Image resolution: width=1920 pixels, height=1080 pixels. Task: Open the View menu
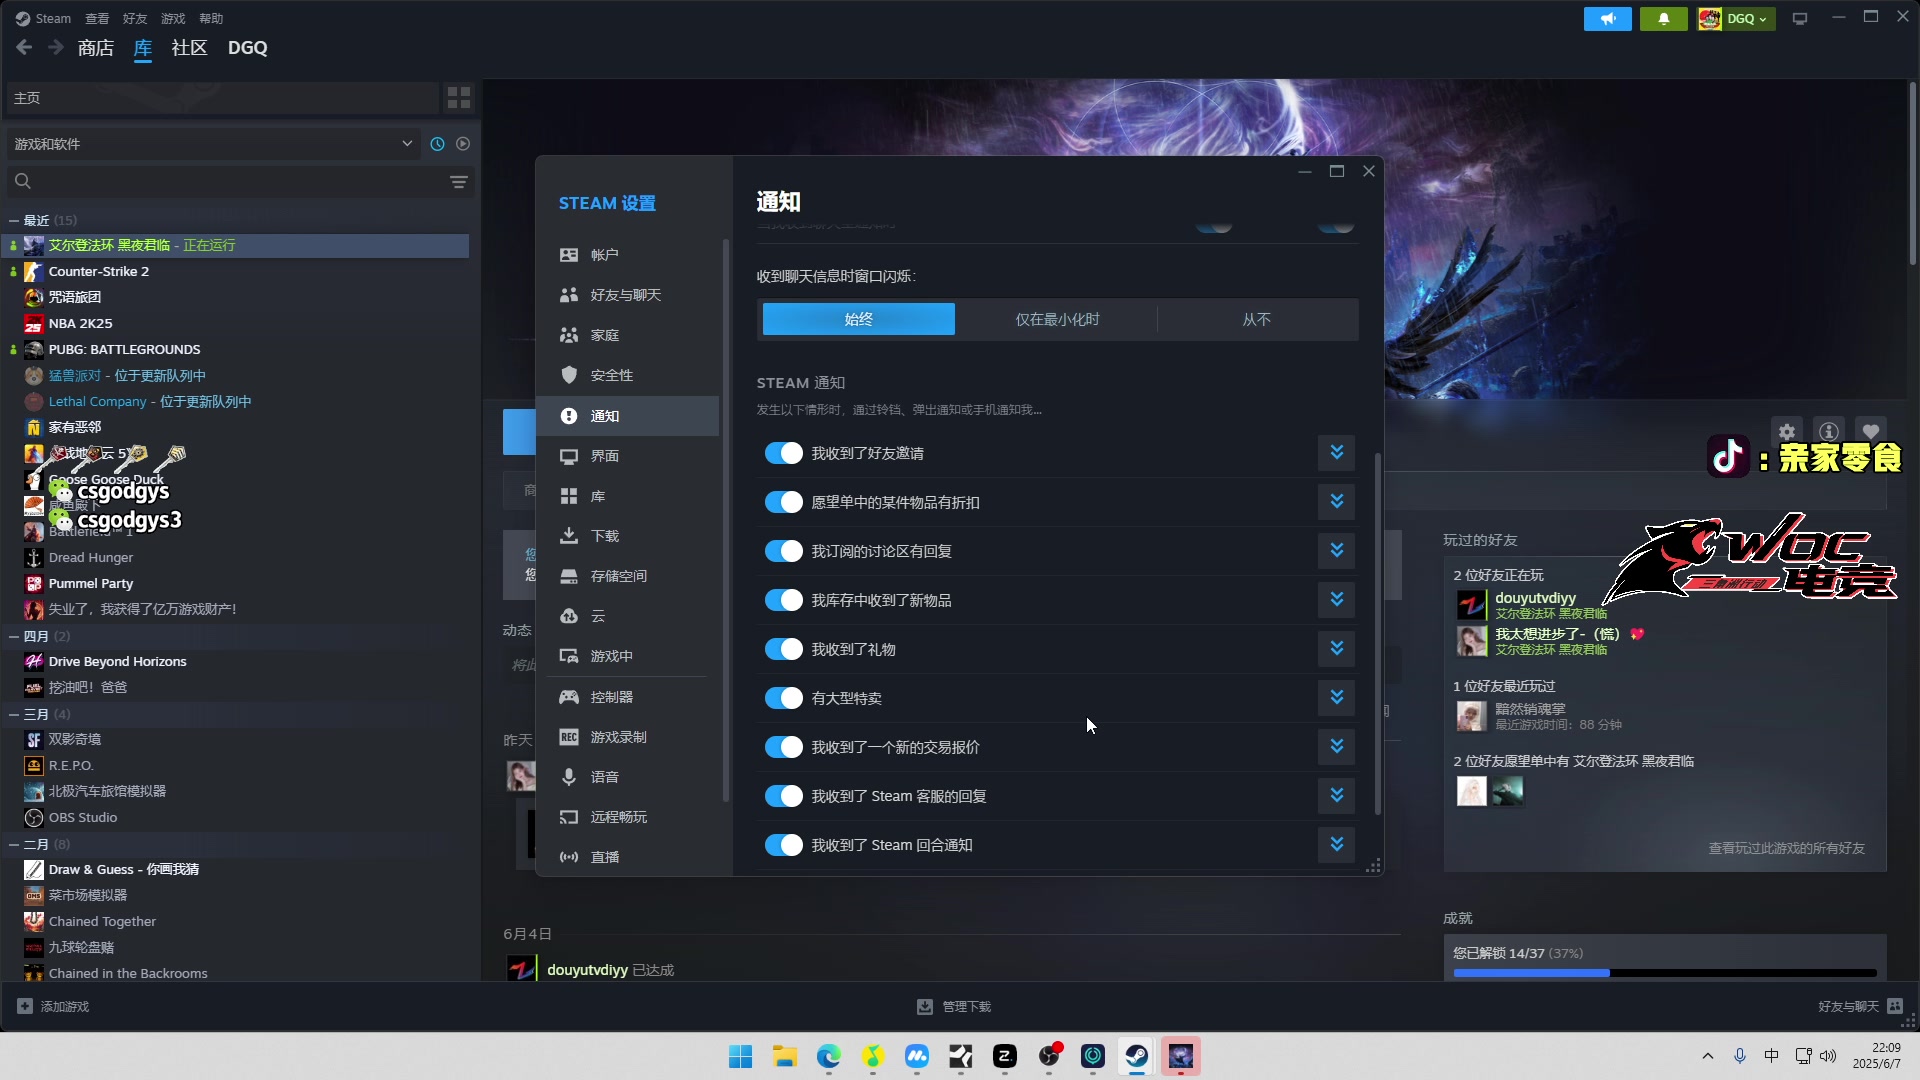point(97,18)
